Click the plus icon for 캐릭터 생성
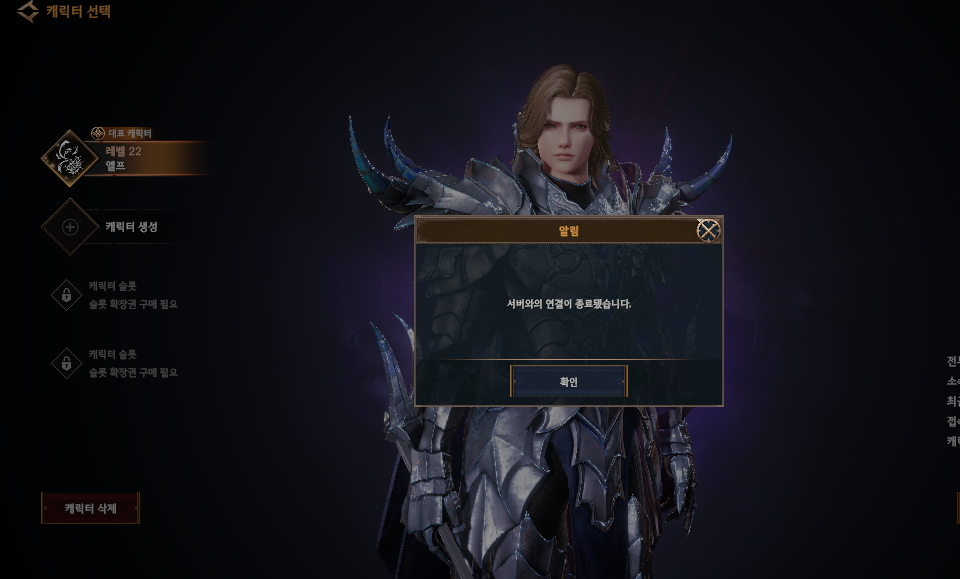Image resolution: width=960 pixels, height=579 pixels. tap(70, 227)
